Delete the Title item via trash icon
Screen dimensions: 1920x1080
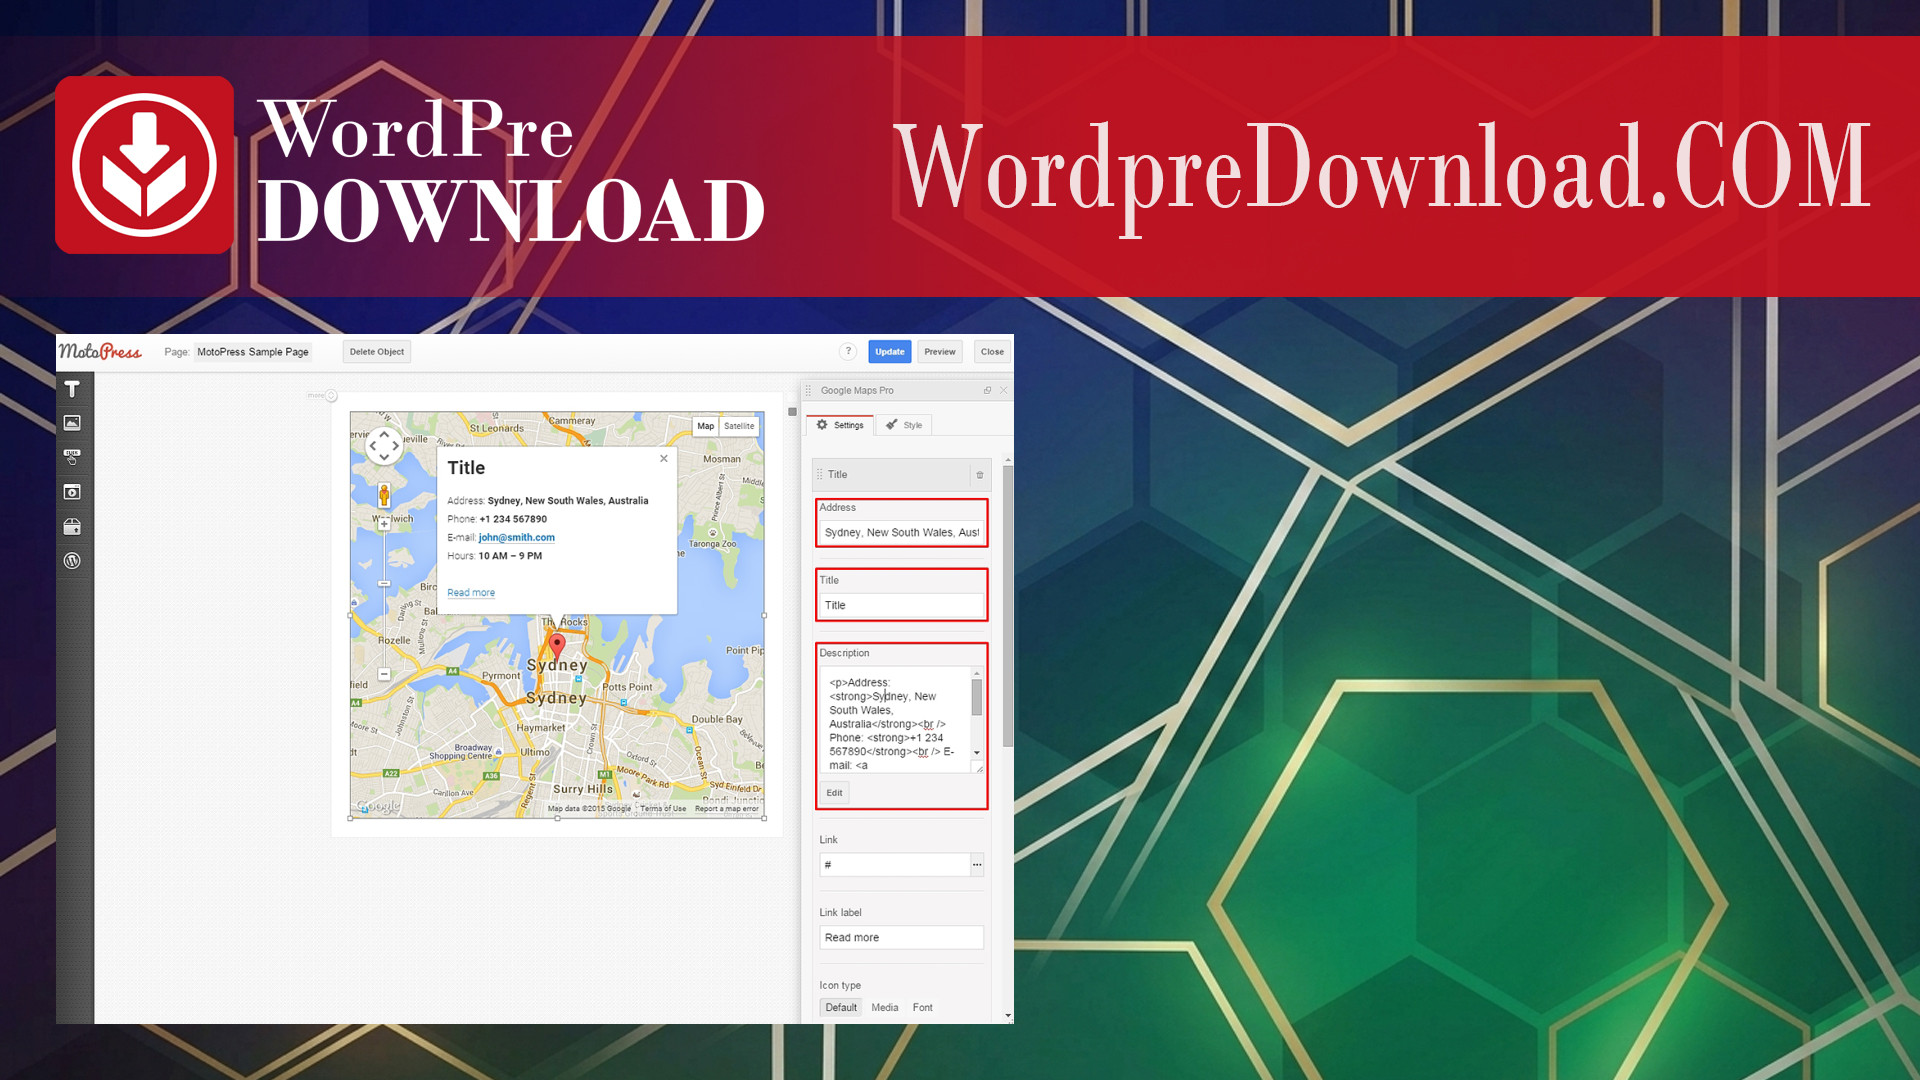(x=980, y=475)
